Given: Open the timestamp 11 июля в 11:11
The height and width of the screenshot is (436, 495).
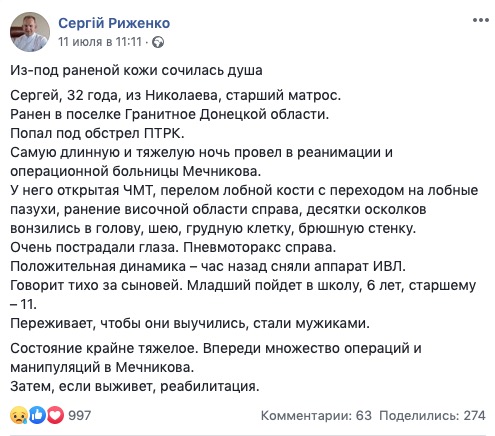Looking at the screenshot, I should pos(100,42).
